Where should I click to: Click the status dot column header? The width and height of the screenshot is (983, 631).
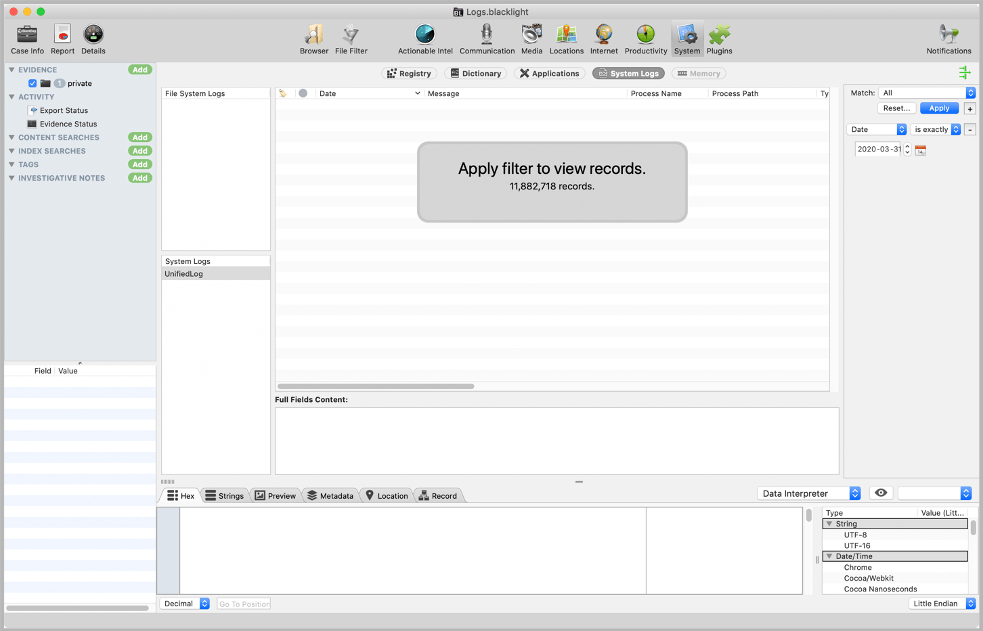click(x=303, y=93)
